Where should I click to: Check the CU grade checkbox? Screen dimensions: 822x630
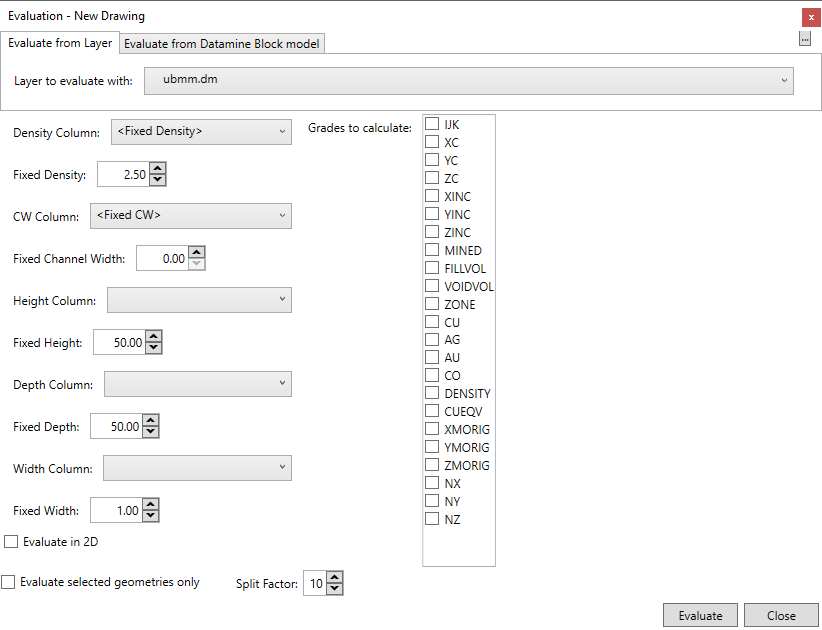[x=433, y=322]
